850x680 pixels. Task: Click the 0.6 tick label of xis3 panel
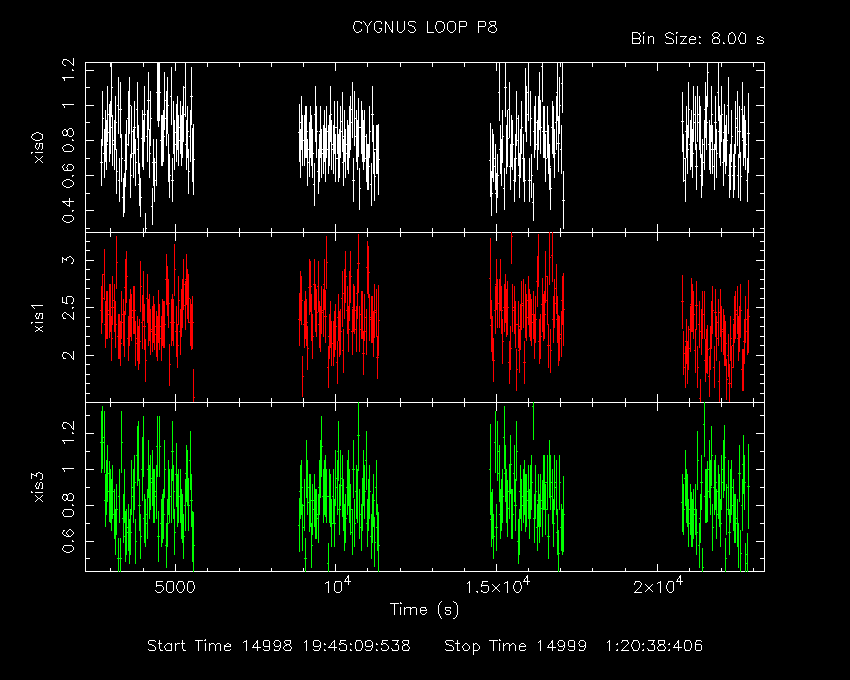(68, 541)
